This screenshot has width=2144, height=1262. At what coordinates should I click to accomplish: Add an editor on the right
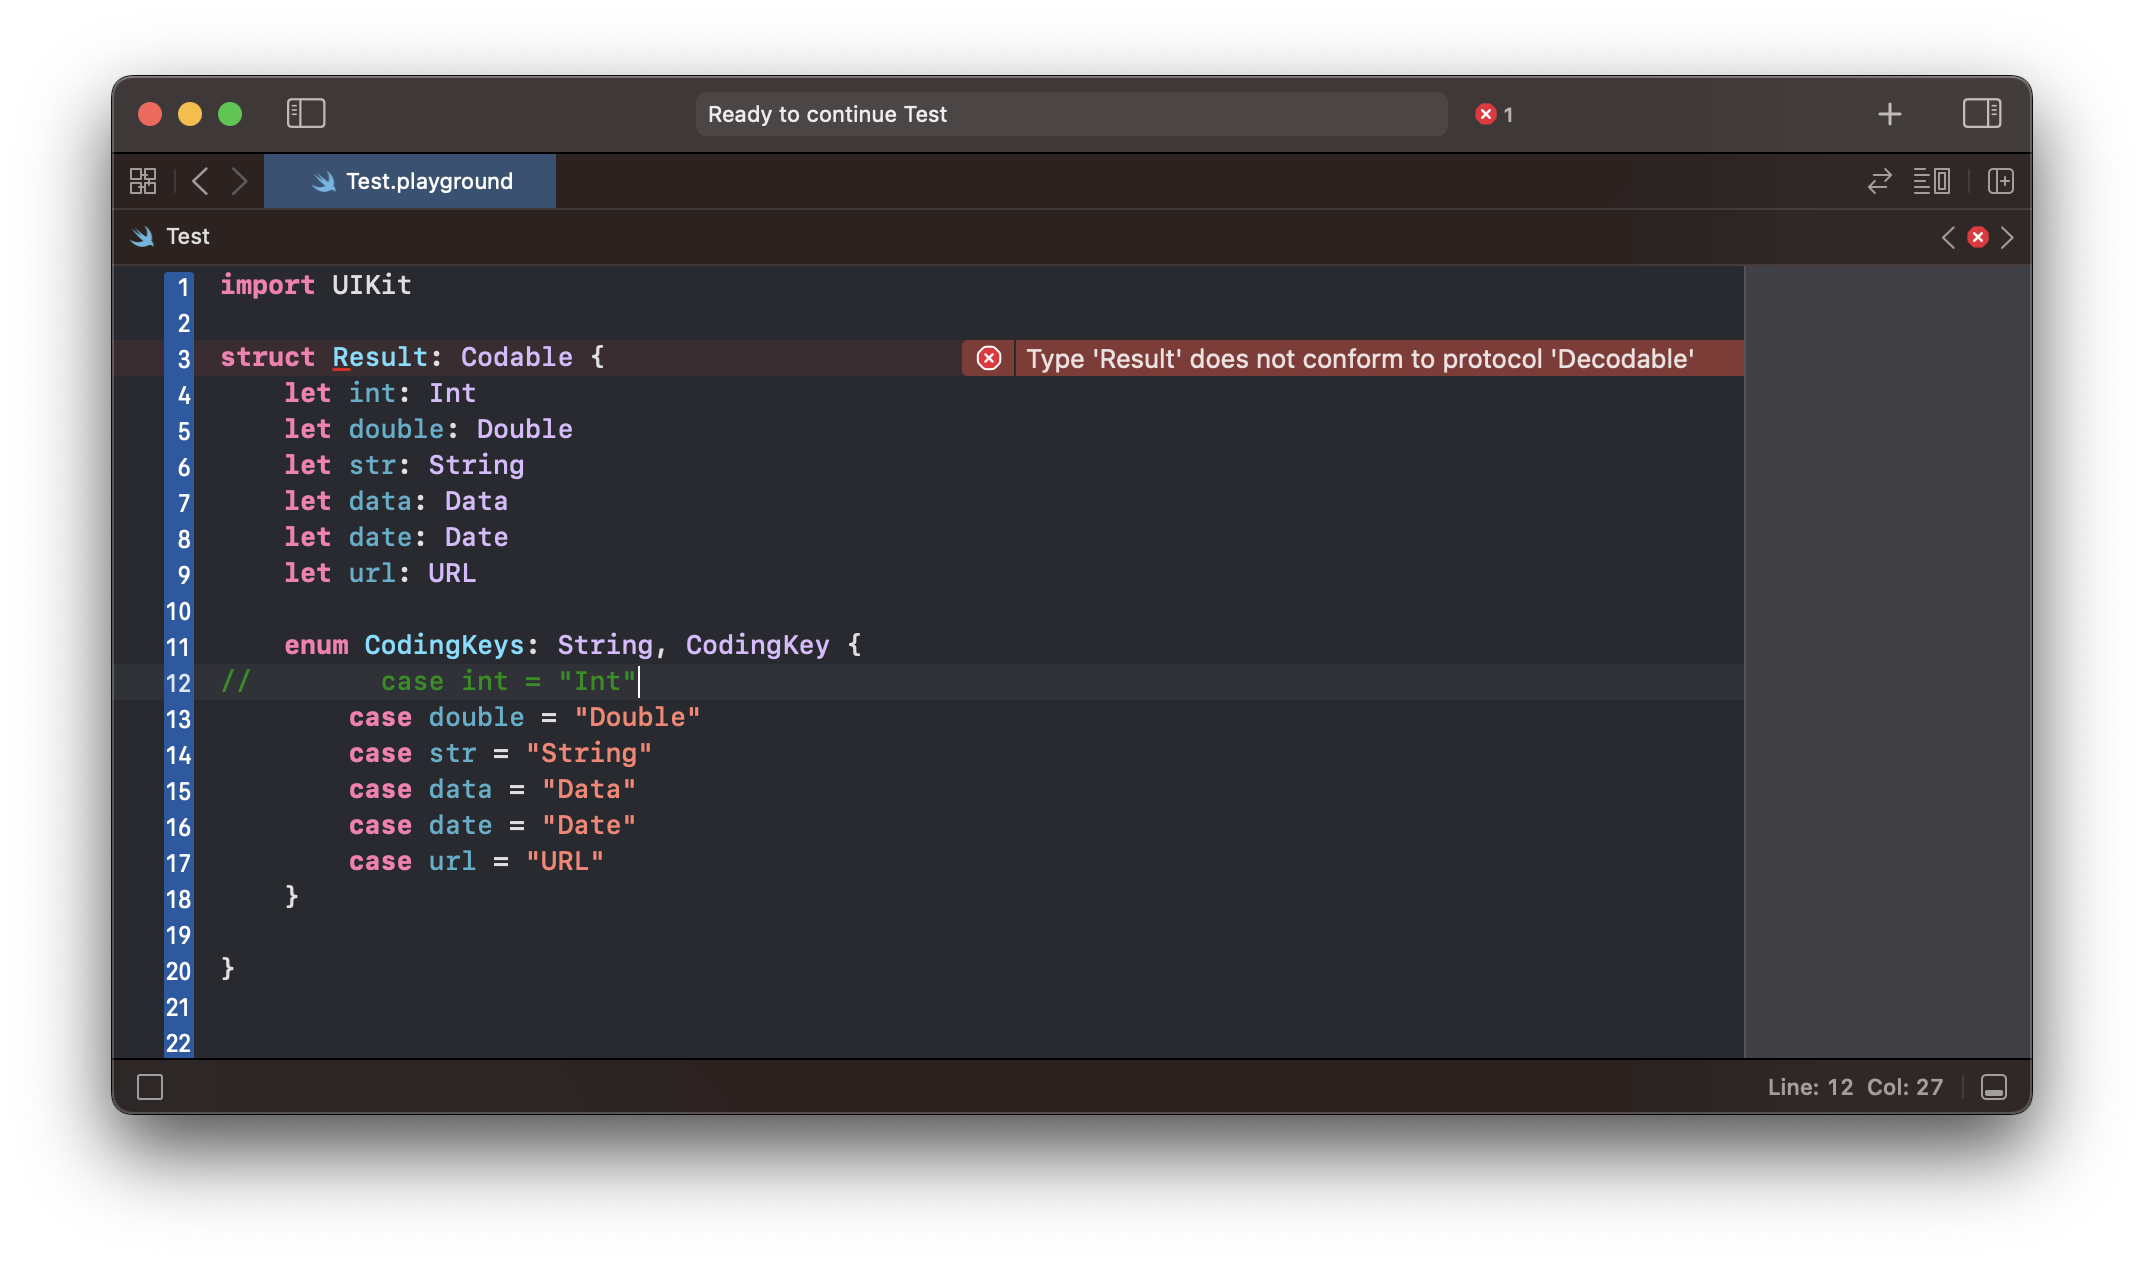[2001, 181]
